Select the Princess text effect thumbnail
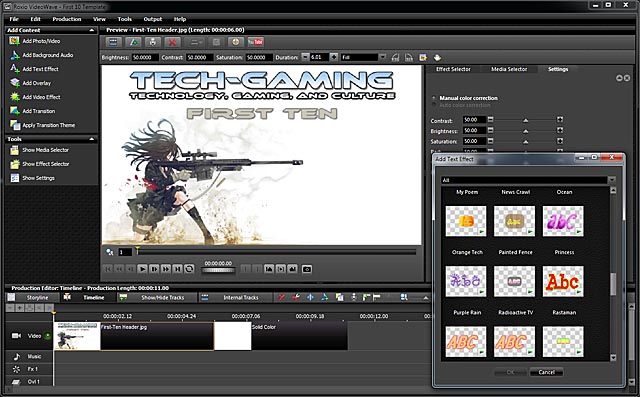 point(563,281)
